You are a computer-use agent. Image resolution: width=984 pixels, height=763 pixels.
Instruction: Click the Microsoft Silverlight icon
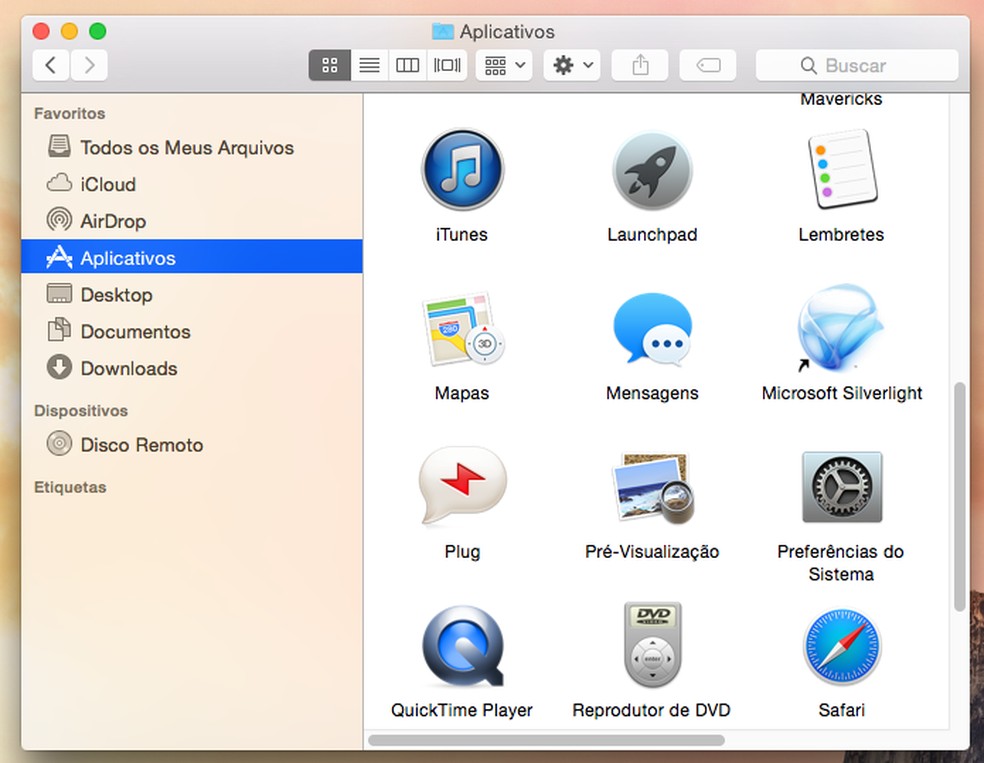(x=841, y=328)
